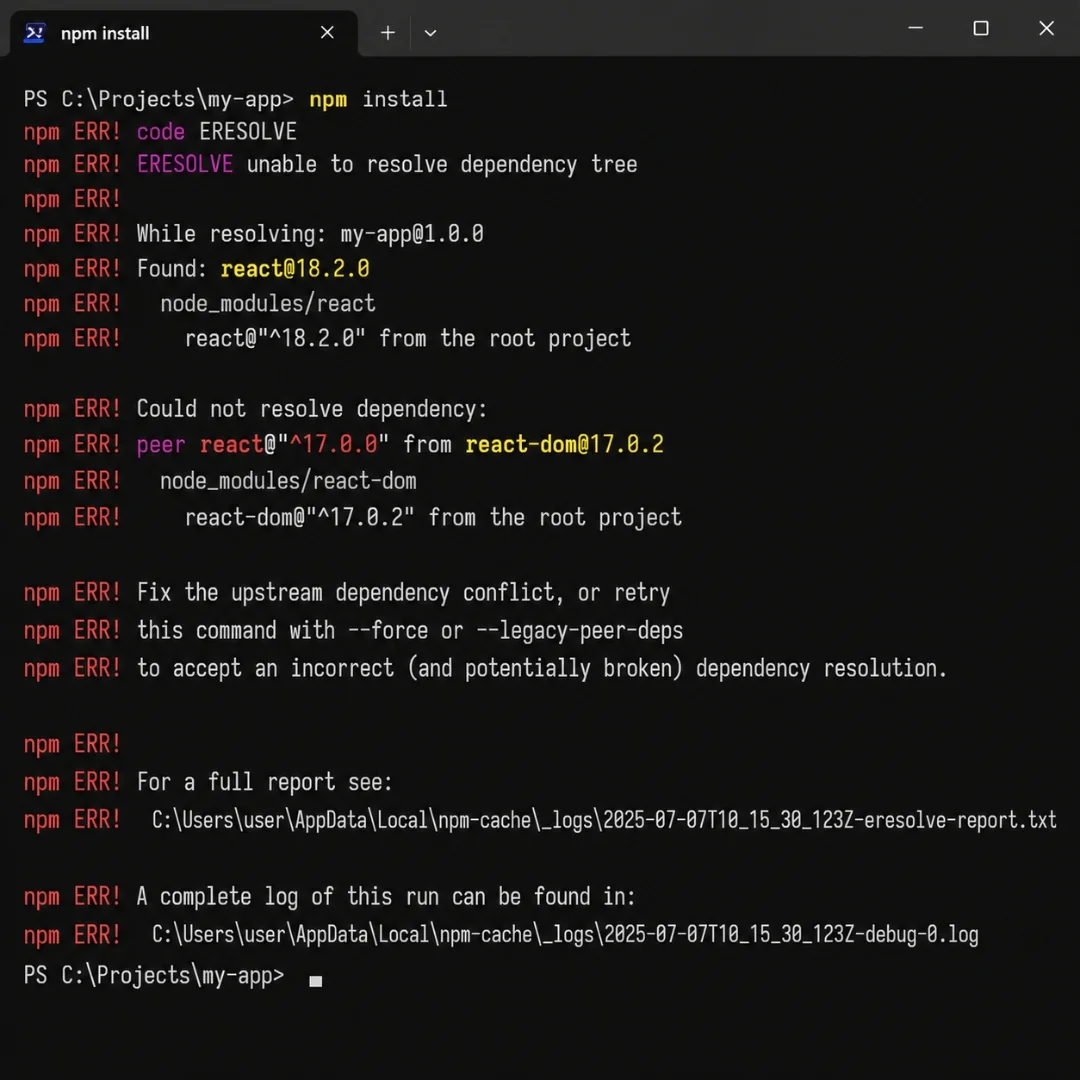
Task: Click the yellow "react-dom@17.0.2" text
Action: point(564,444)
